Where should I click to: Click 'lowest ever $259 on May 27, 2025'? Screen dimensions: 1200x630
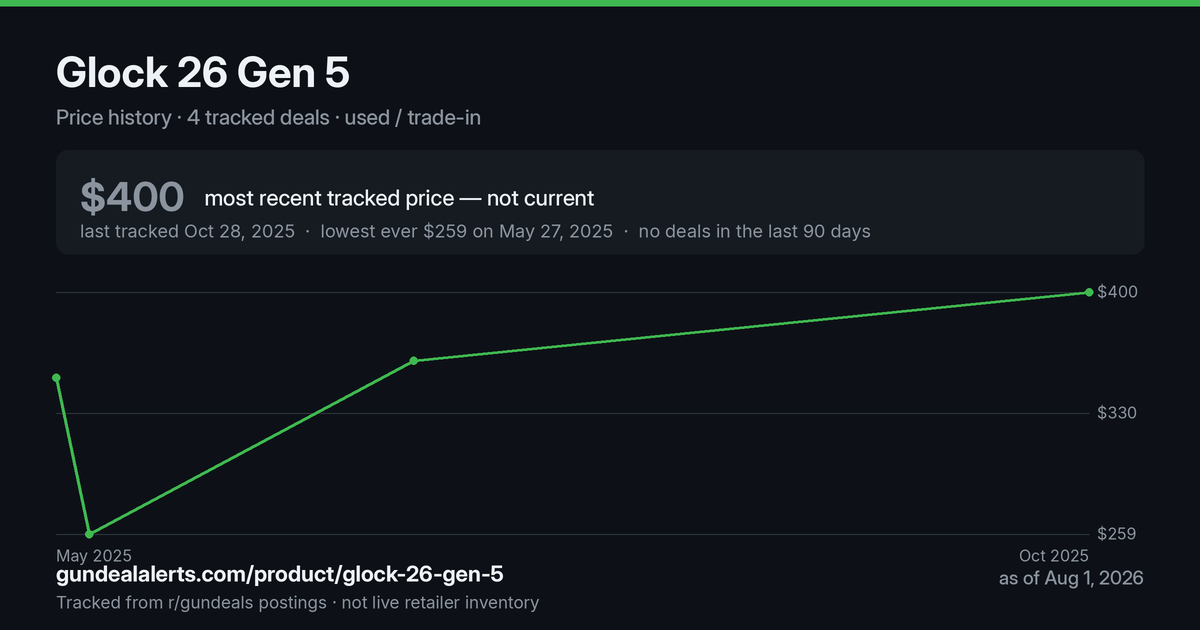(x=467, y=231)
